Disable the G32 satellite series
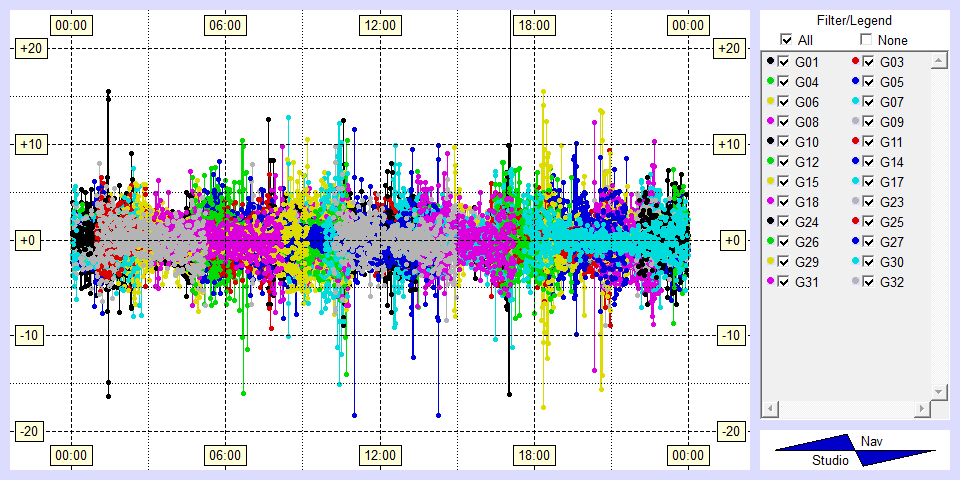The height and width of the screenshot is (480, 960). click(868, 282)
